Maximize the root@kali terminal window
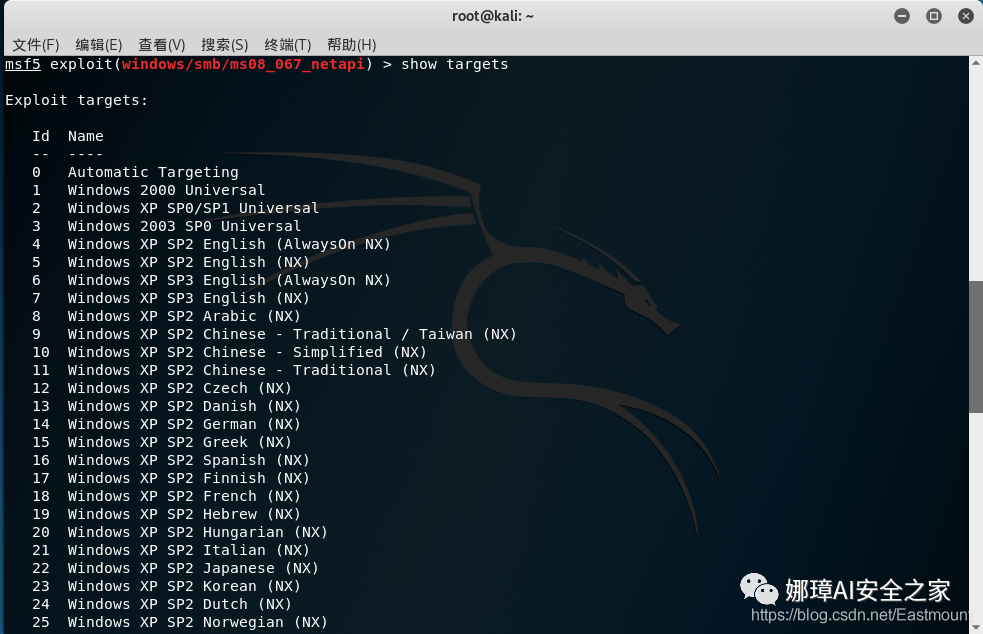This screenshot has height=634, width=983. [x=933, y=16]
